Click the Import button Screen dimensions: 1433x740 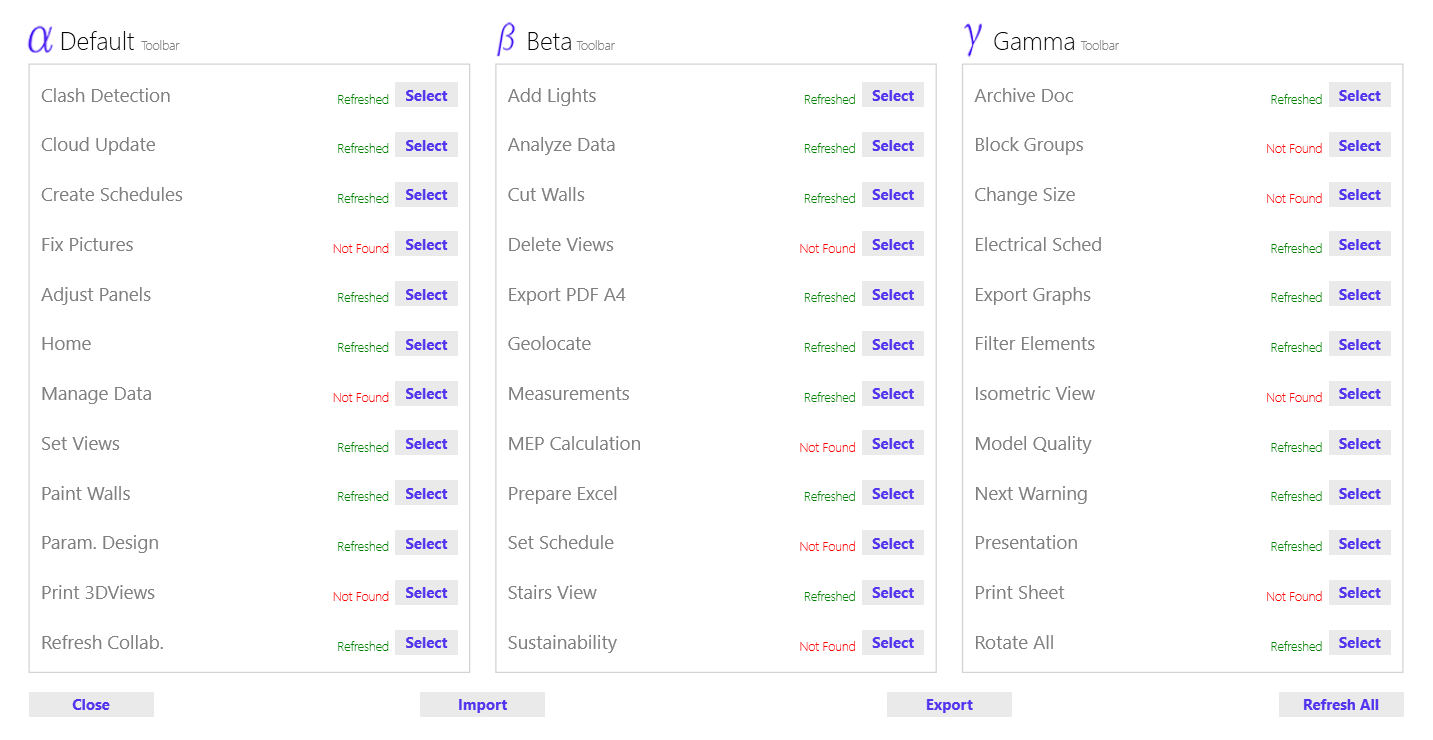[x=482, y=705]
